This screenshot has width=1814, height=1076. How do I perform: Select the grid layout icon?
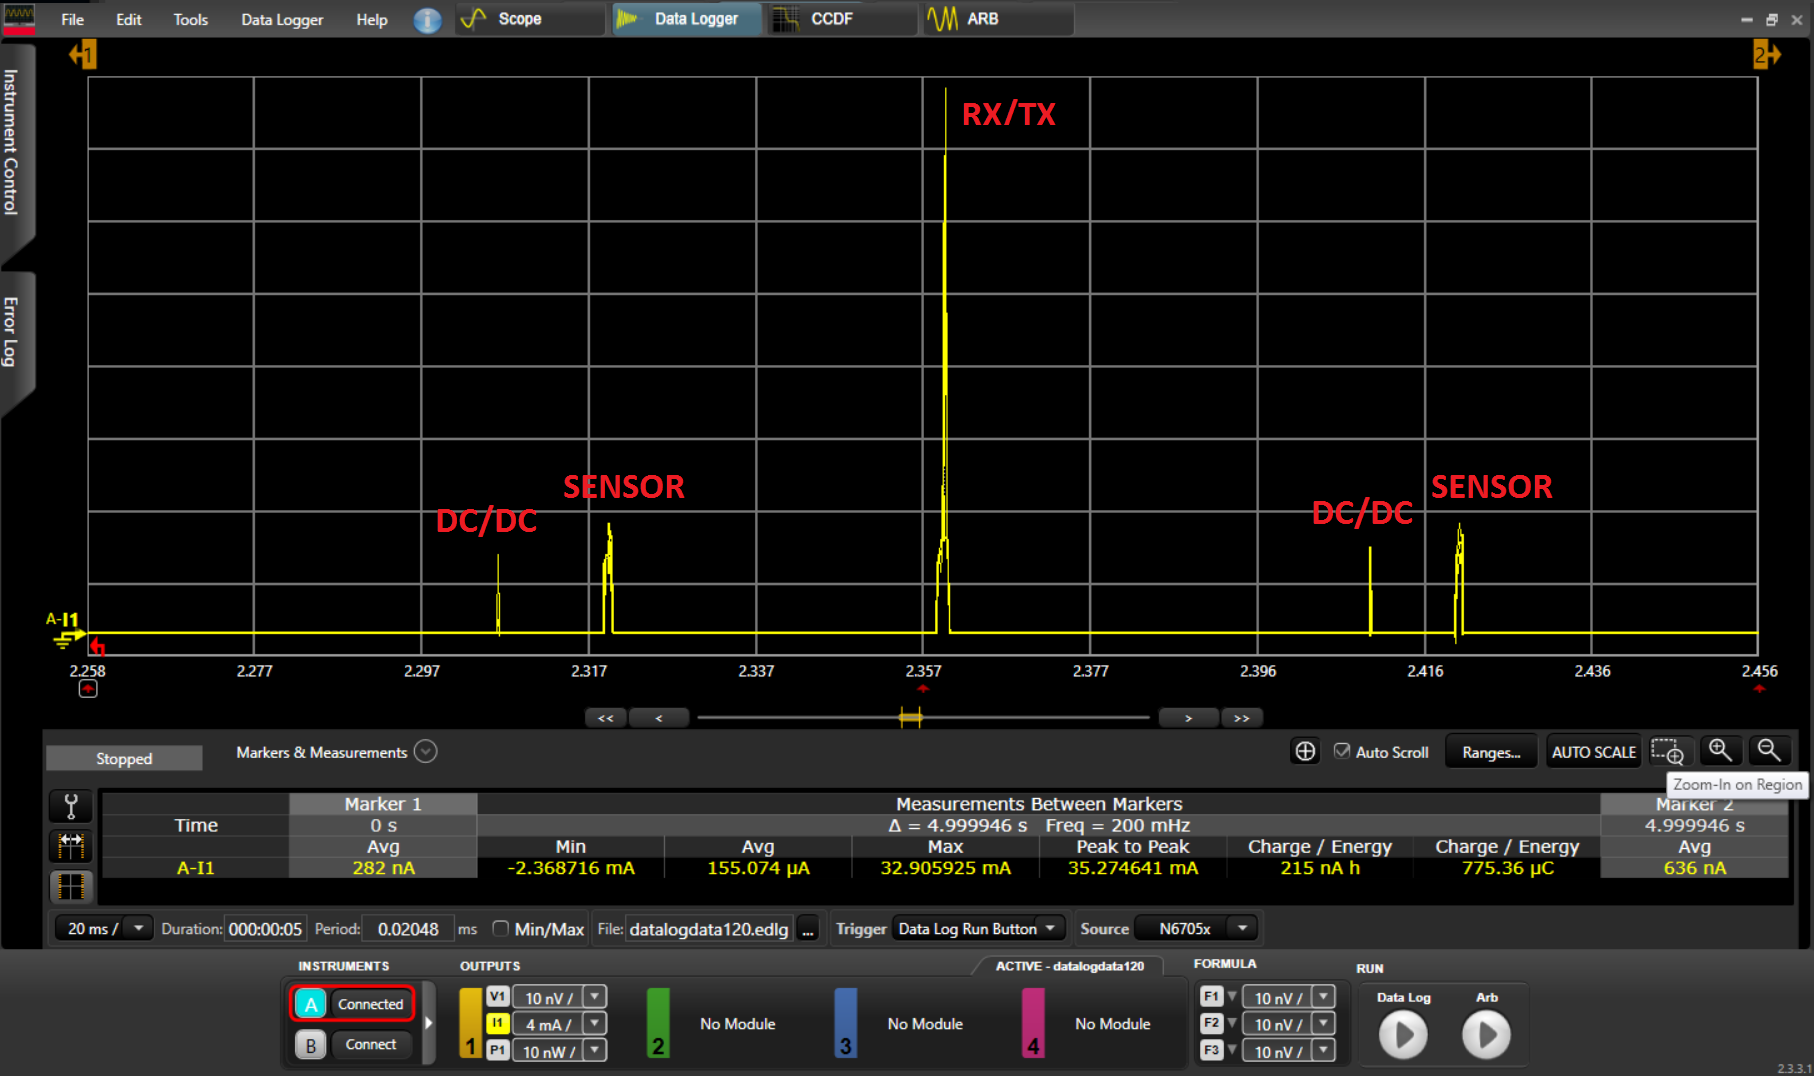coord(71,887)
